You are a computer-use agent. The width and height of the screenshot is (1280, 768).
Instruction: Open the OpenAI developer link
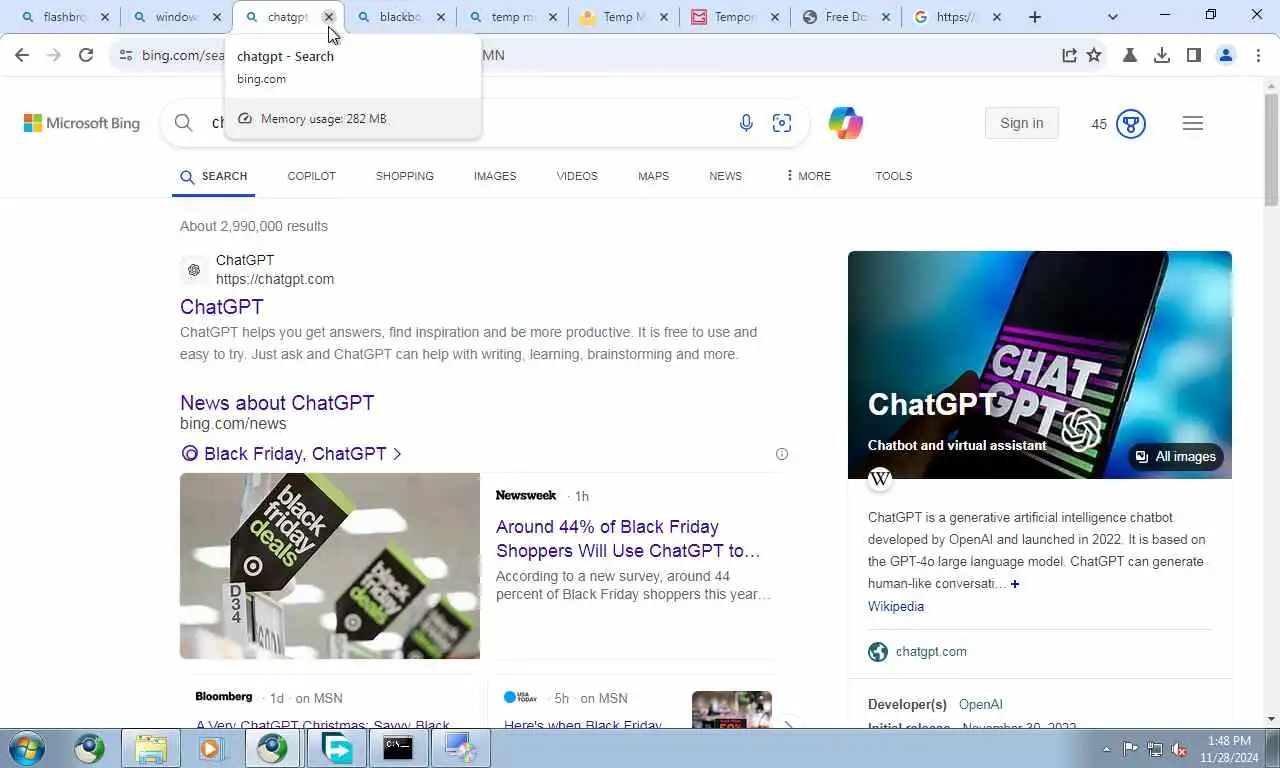point(980,705)
